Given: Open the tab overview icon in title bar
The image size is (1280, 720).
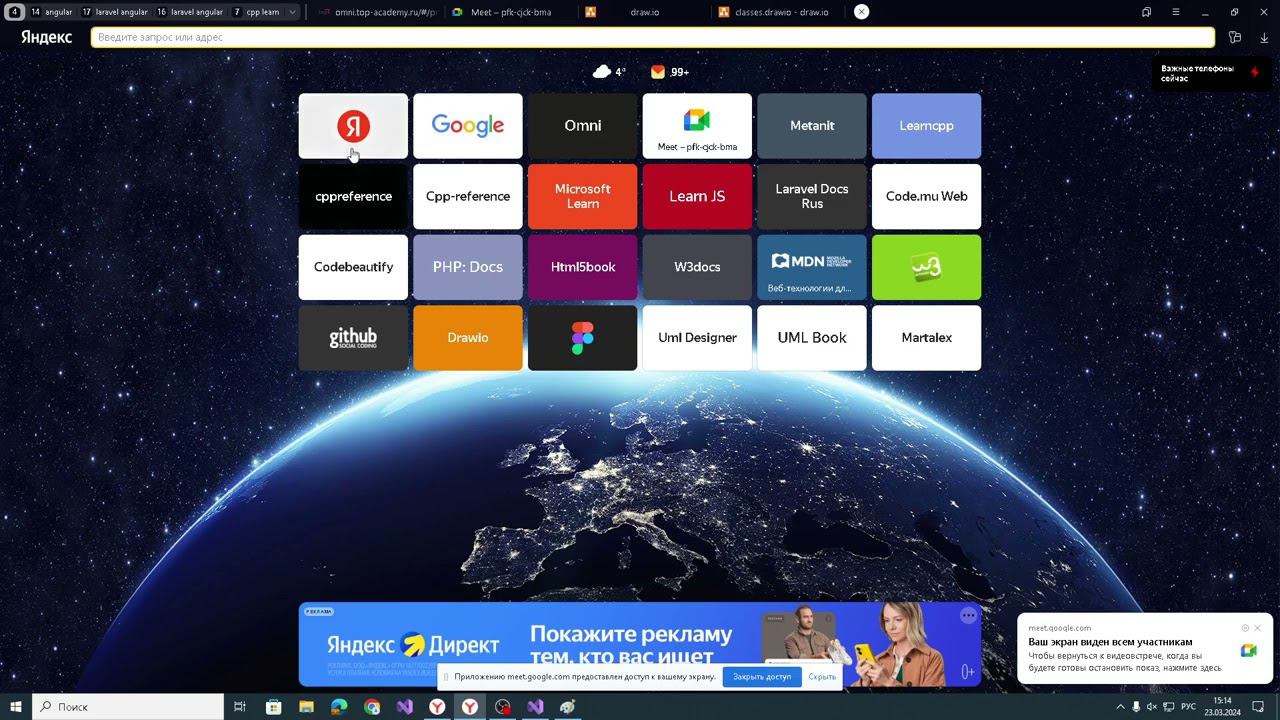Looking at the screenshot, I should (x=1147, y=12).
